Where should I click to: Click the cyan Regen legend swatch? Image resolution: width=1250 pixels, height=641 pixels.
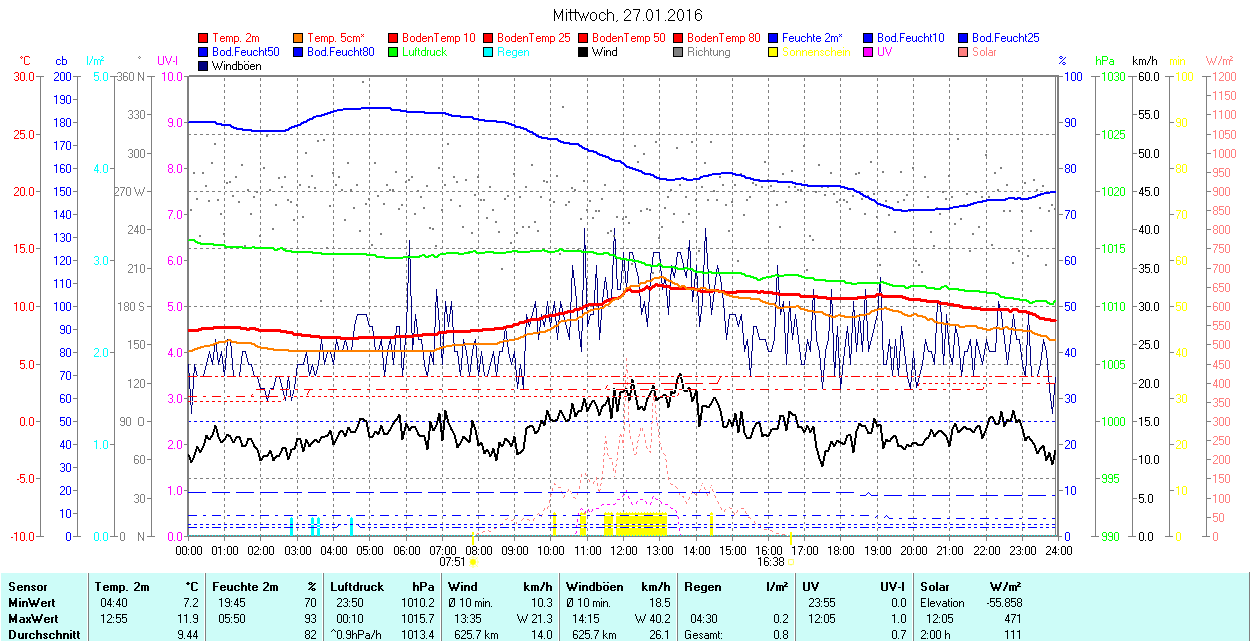pos(489,52)
